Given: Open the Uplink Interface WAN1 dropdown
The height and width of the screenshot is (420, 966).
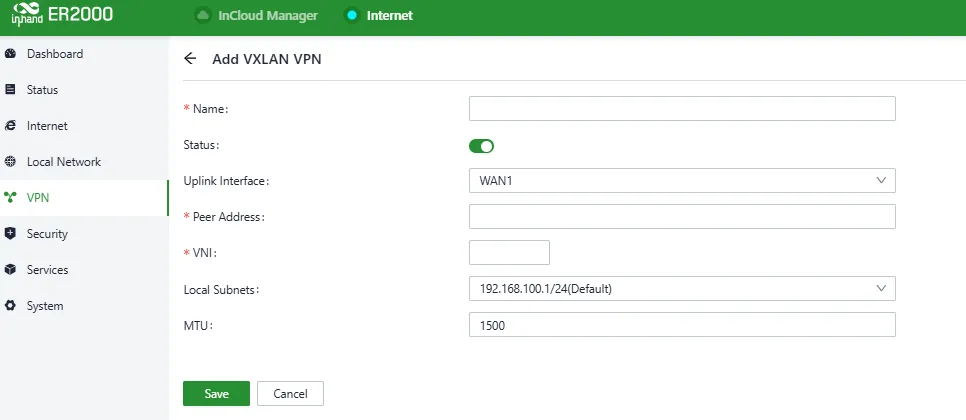Looking at the screenshot, I should pyautogui.click(x=682, y=180).
